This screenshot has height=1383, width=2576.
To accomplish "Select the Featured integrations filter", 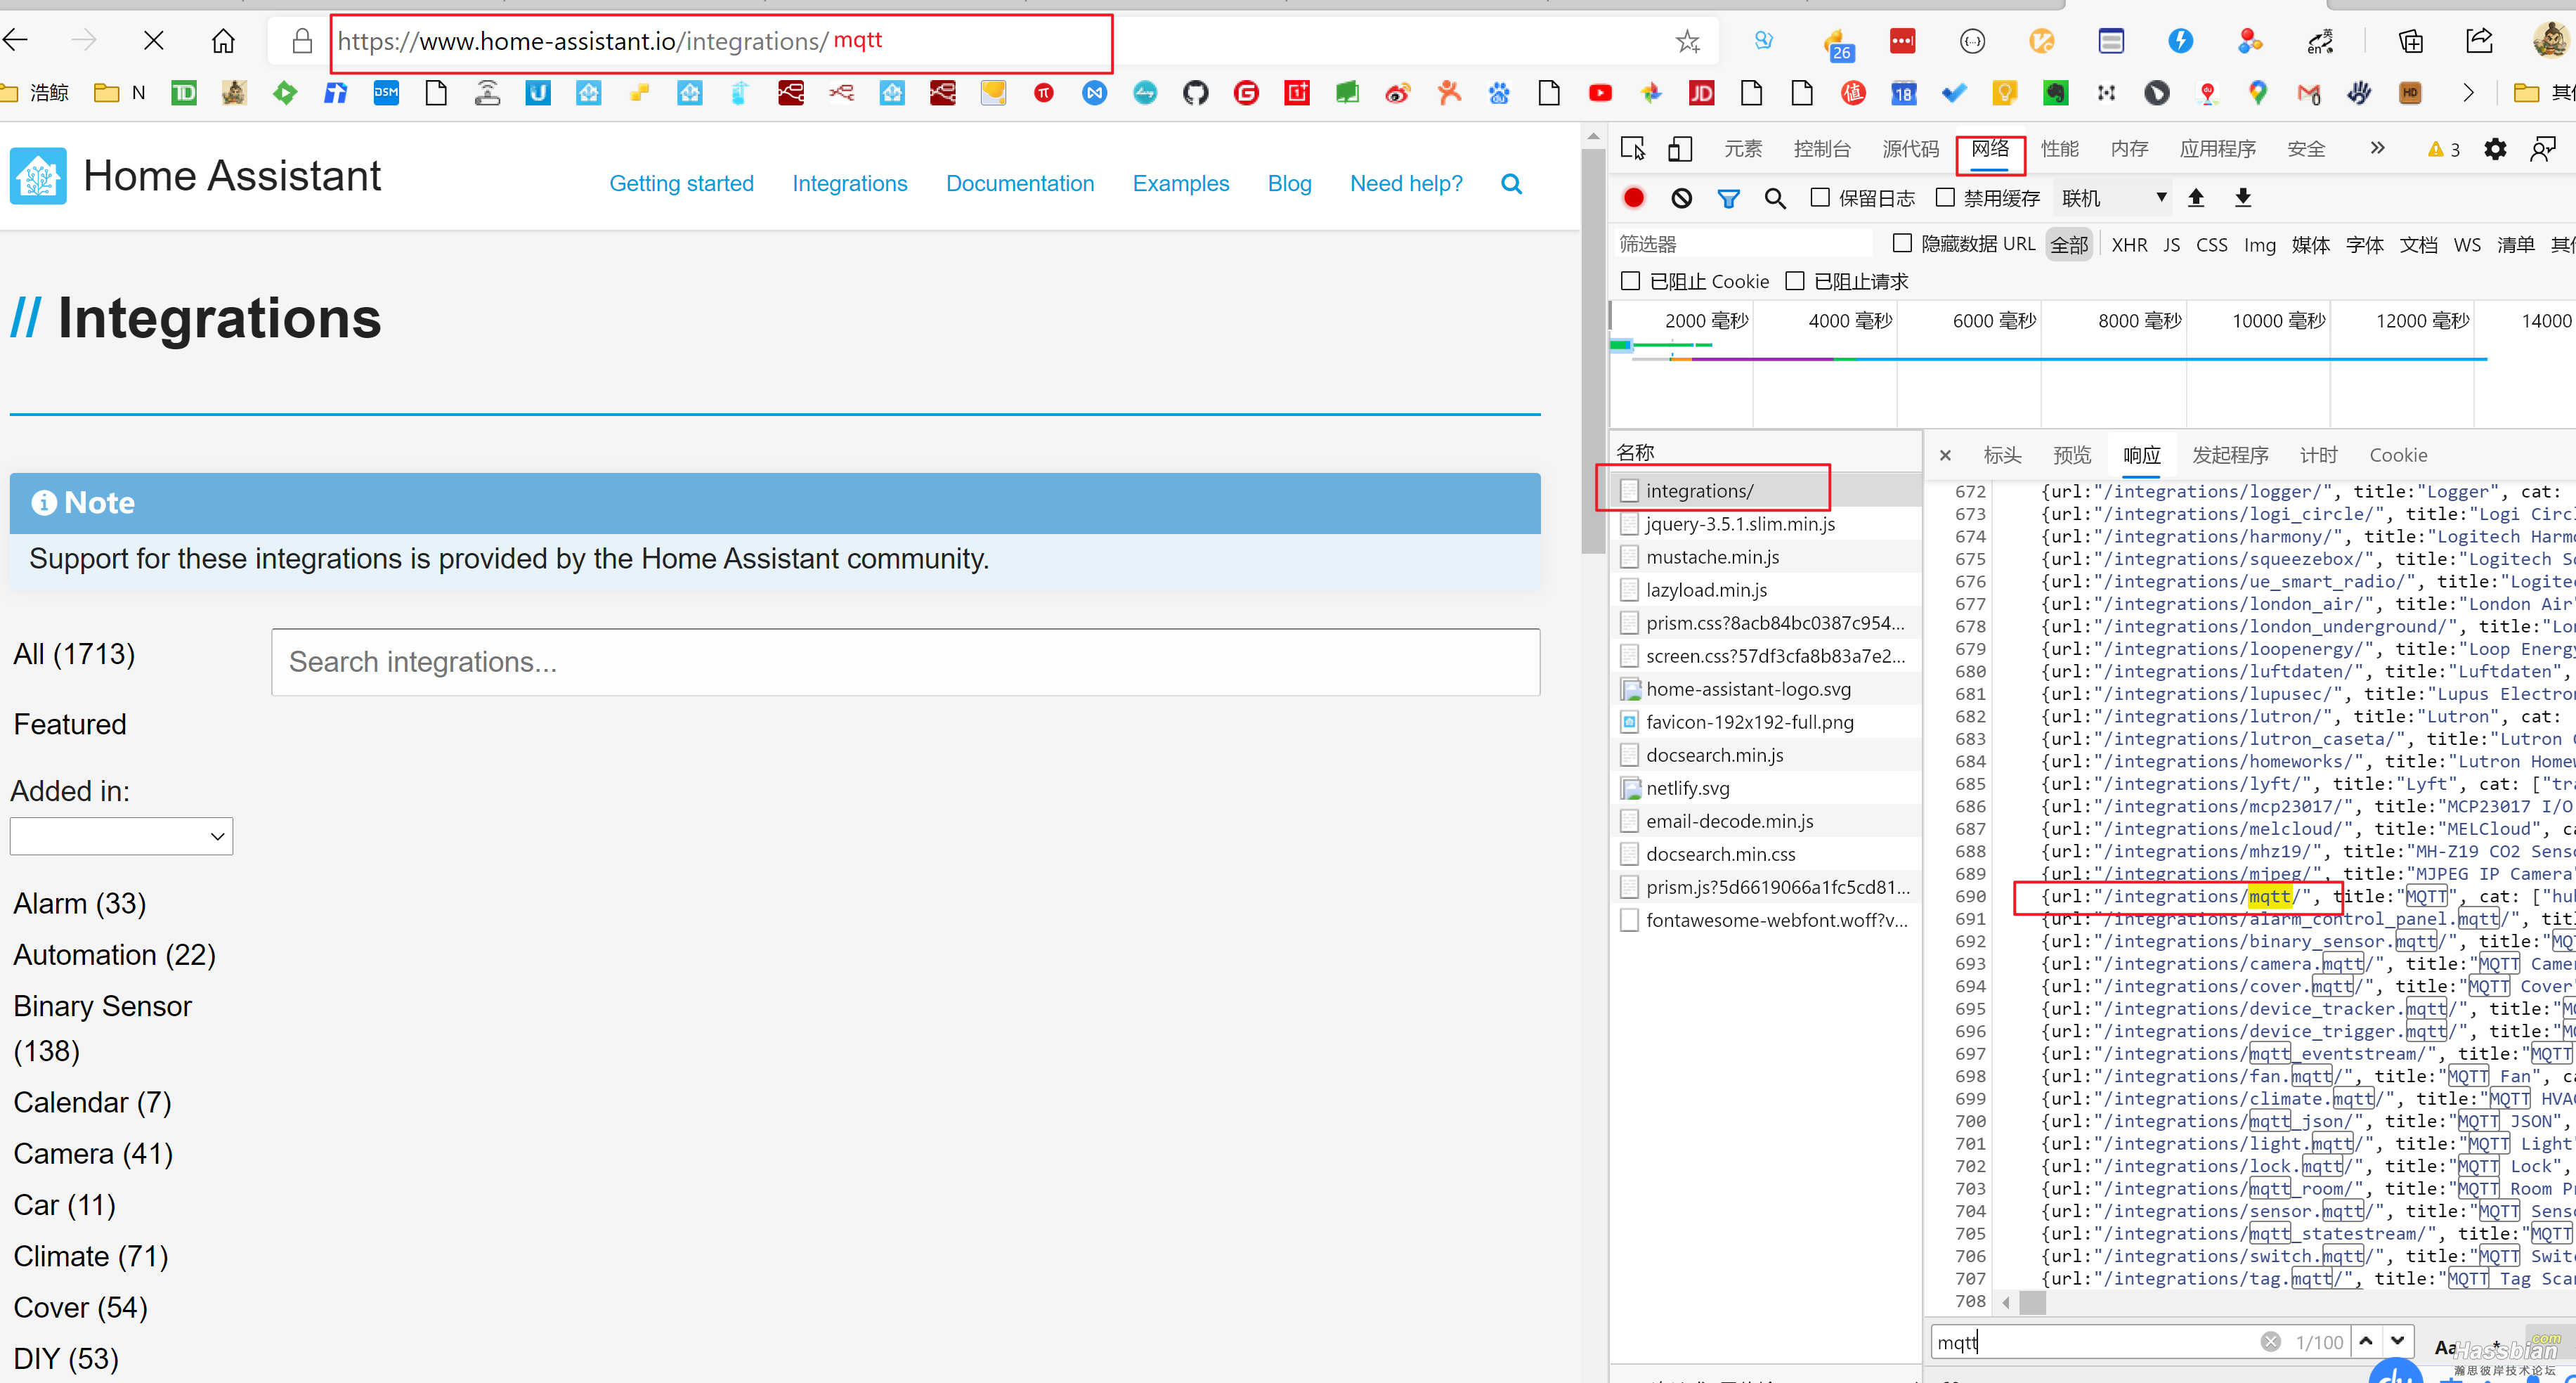I will click(x=70, y=724).
